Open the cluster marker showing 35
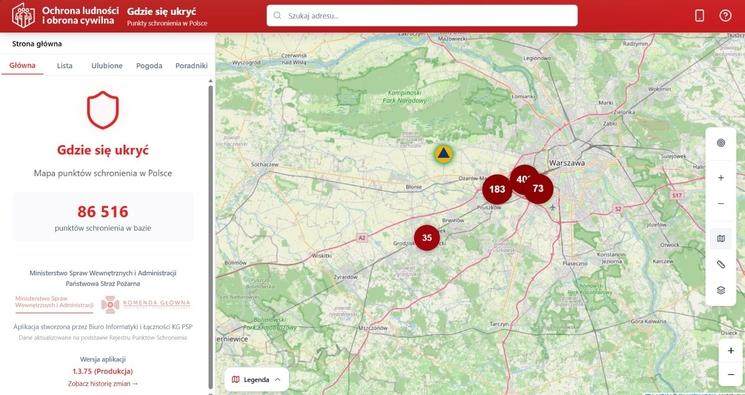745x395 pixels. 427,238
